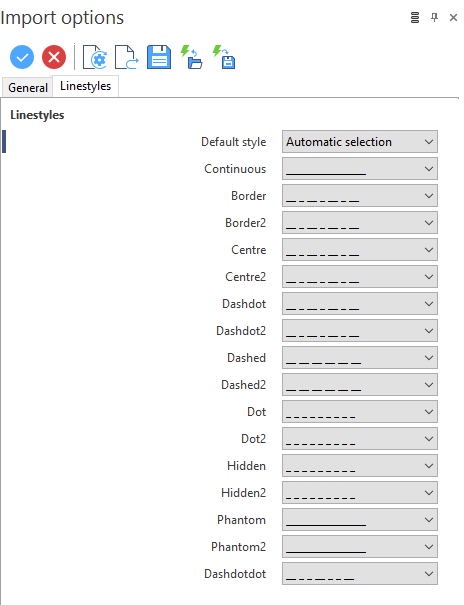
Task: Open the Dashed2 linestyle dropdown
Action: (359, 385)
